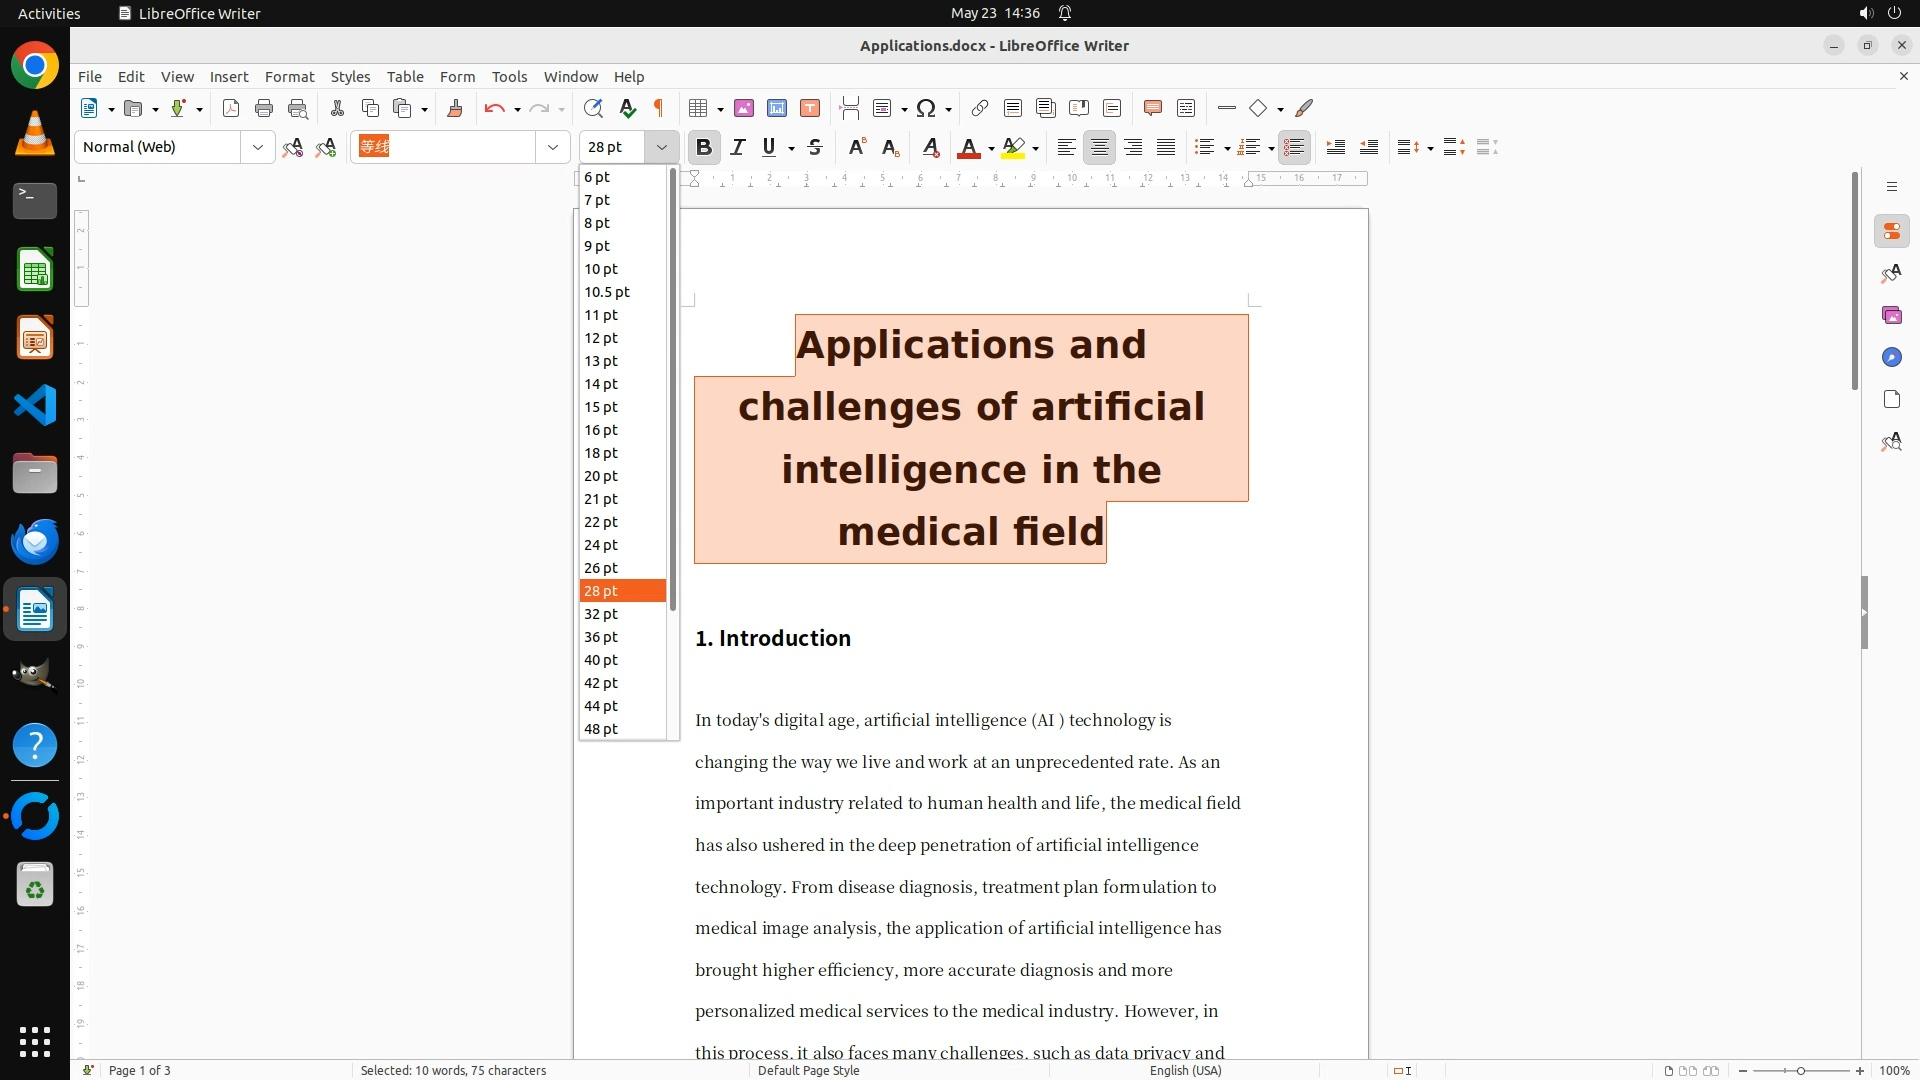
Task: Open Find & Replace tool
Action: 593,108
